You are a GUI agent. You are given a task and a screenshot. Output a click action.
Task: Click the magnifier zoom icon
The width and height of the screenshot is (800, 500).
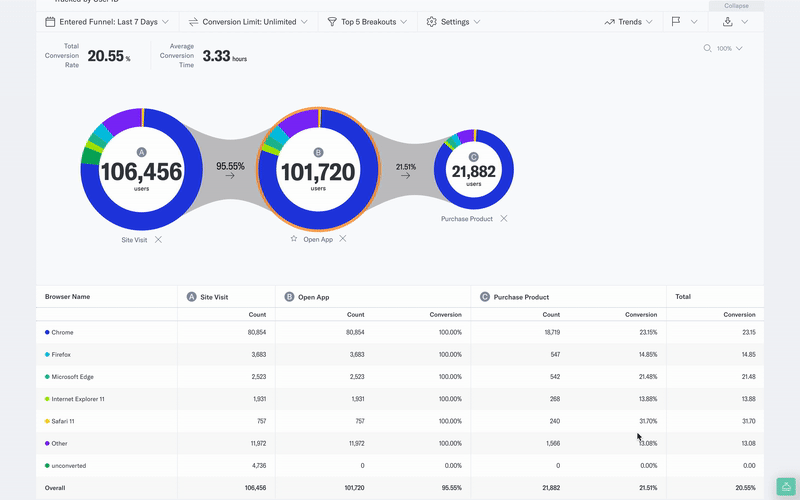(x=707, y=48)
